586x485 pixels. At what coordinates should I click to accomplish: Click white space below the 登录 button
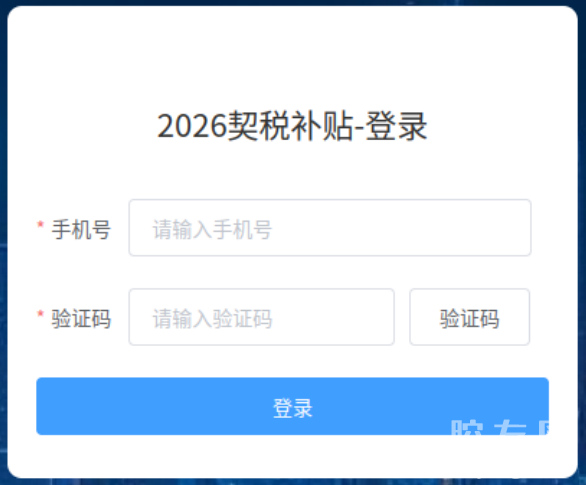[293, 456]
